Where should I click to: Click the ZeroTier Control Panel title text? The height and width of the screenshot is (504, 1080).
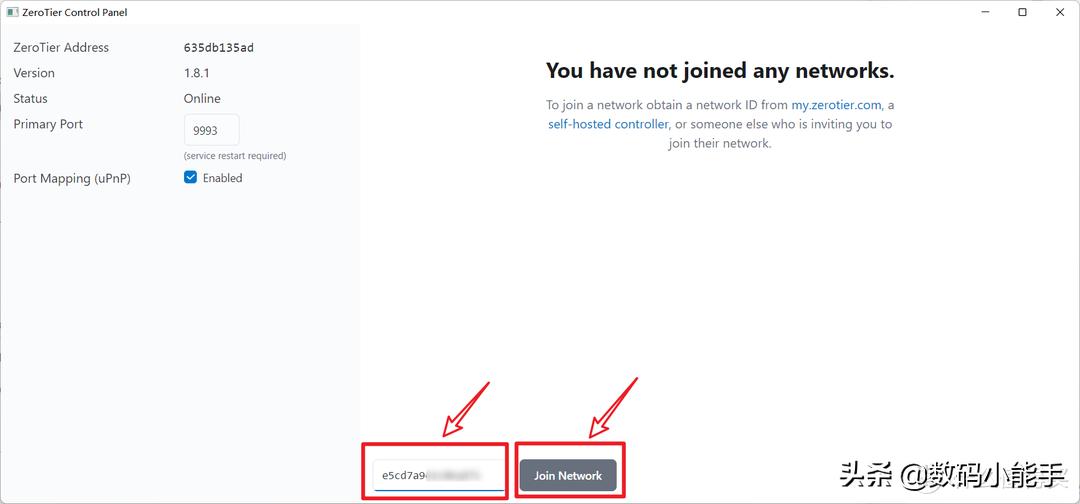click(x=75, y=13)
